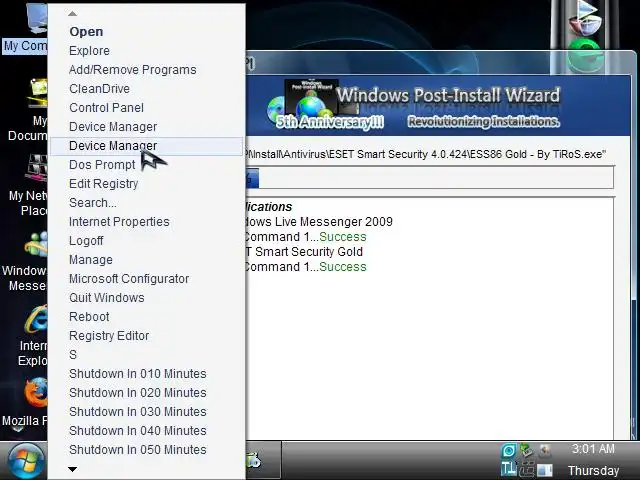Click the Windows Post-Install Wizard banner title
This screenshot has height=480, width=640.
(448, 95)
